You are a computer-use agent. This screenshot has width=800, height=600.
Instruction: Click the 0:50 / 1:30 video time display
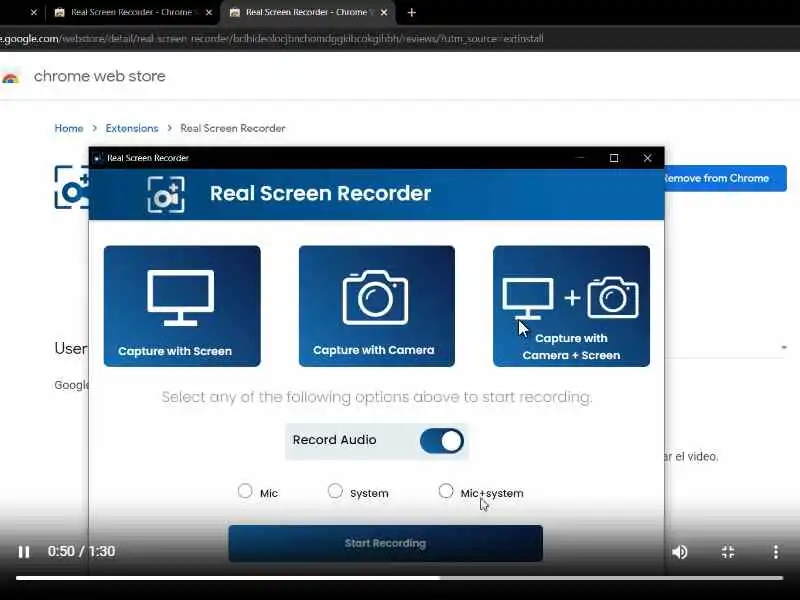pos(81,552)
